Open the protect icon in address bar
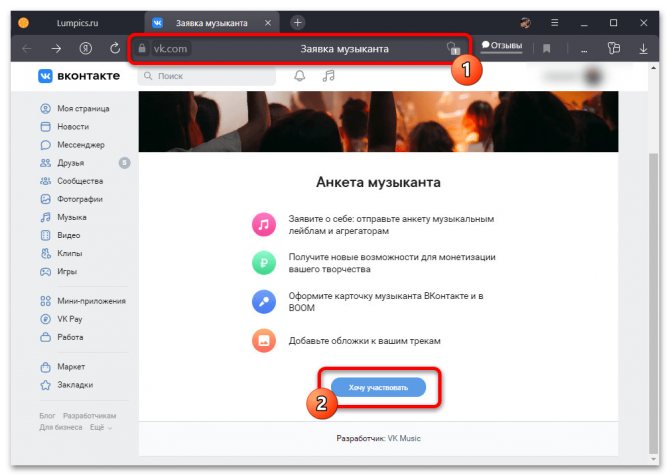 (x=453, y=48)
